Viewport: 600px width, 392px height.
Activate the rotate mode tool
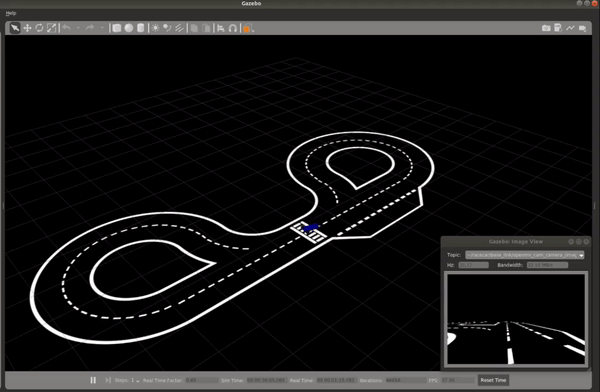(x=39, y=28)
